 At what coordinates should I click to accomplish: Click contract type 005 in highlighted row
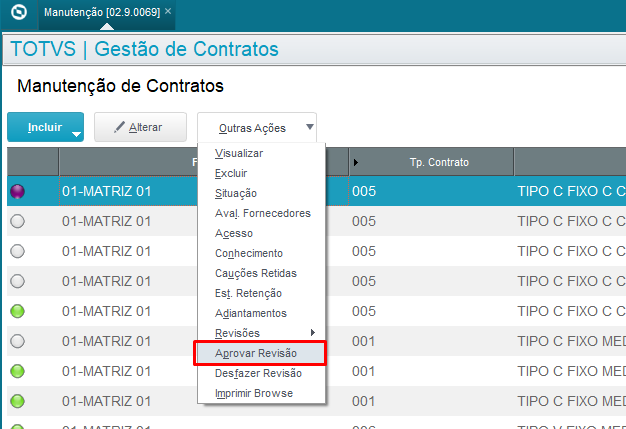364,191
